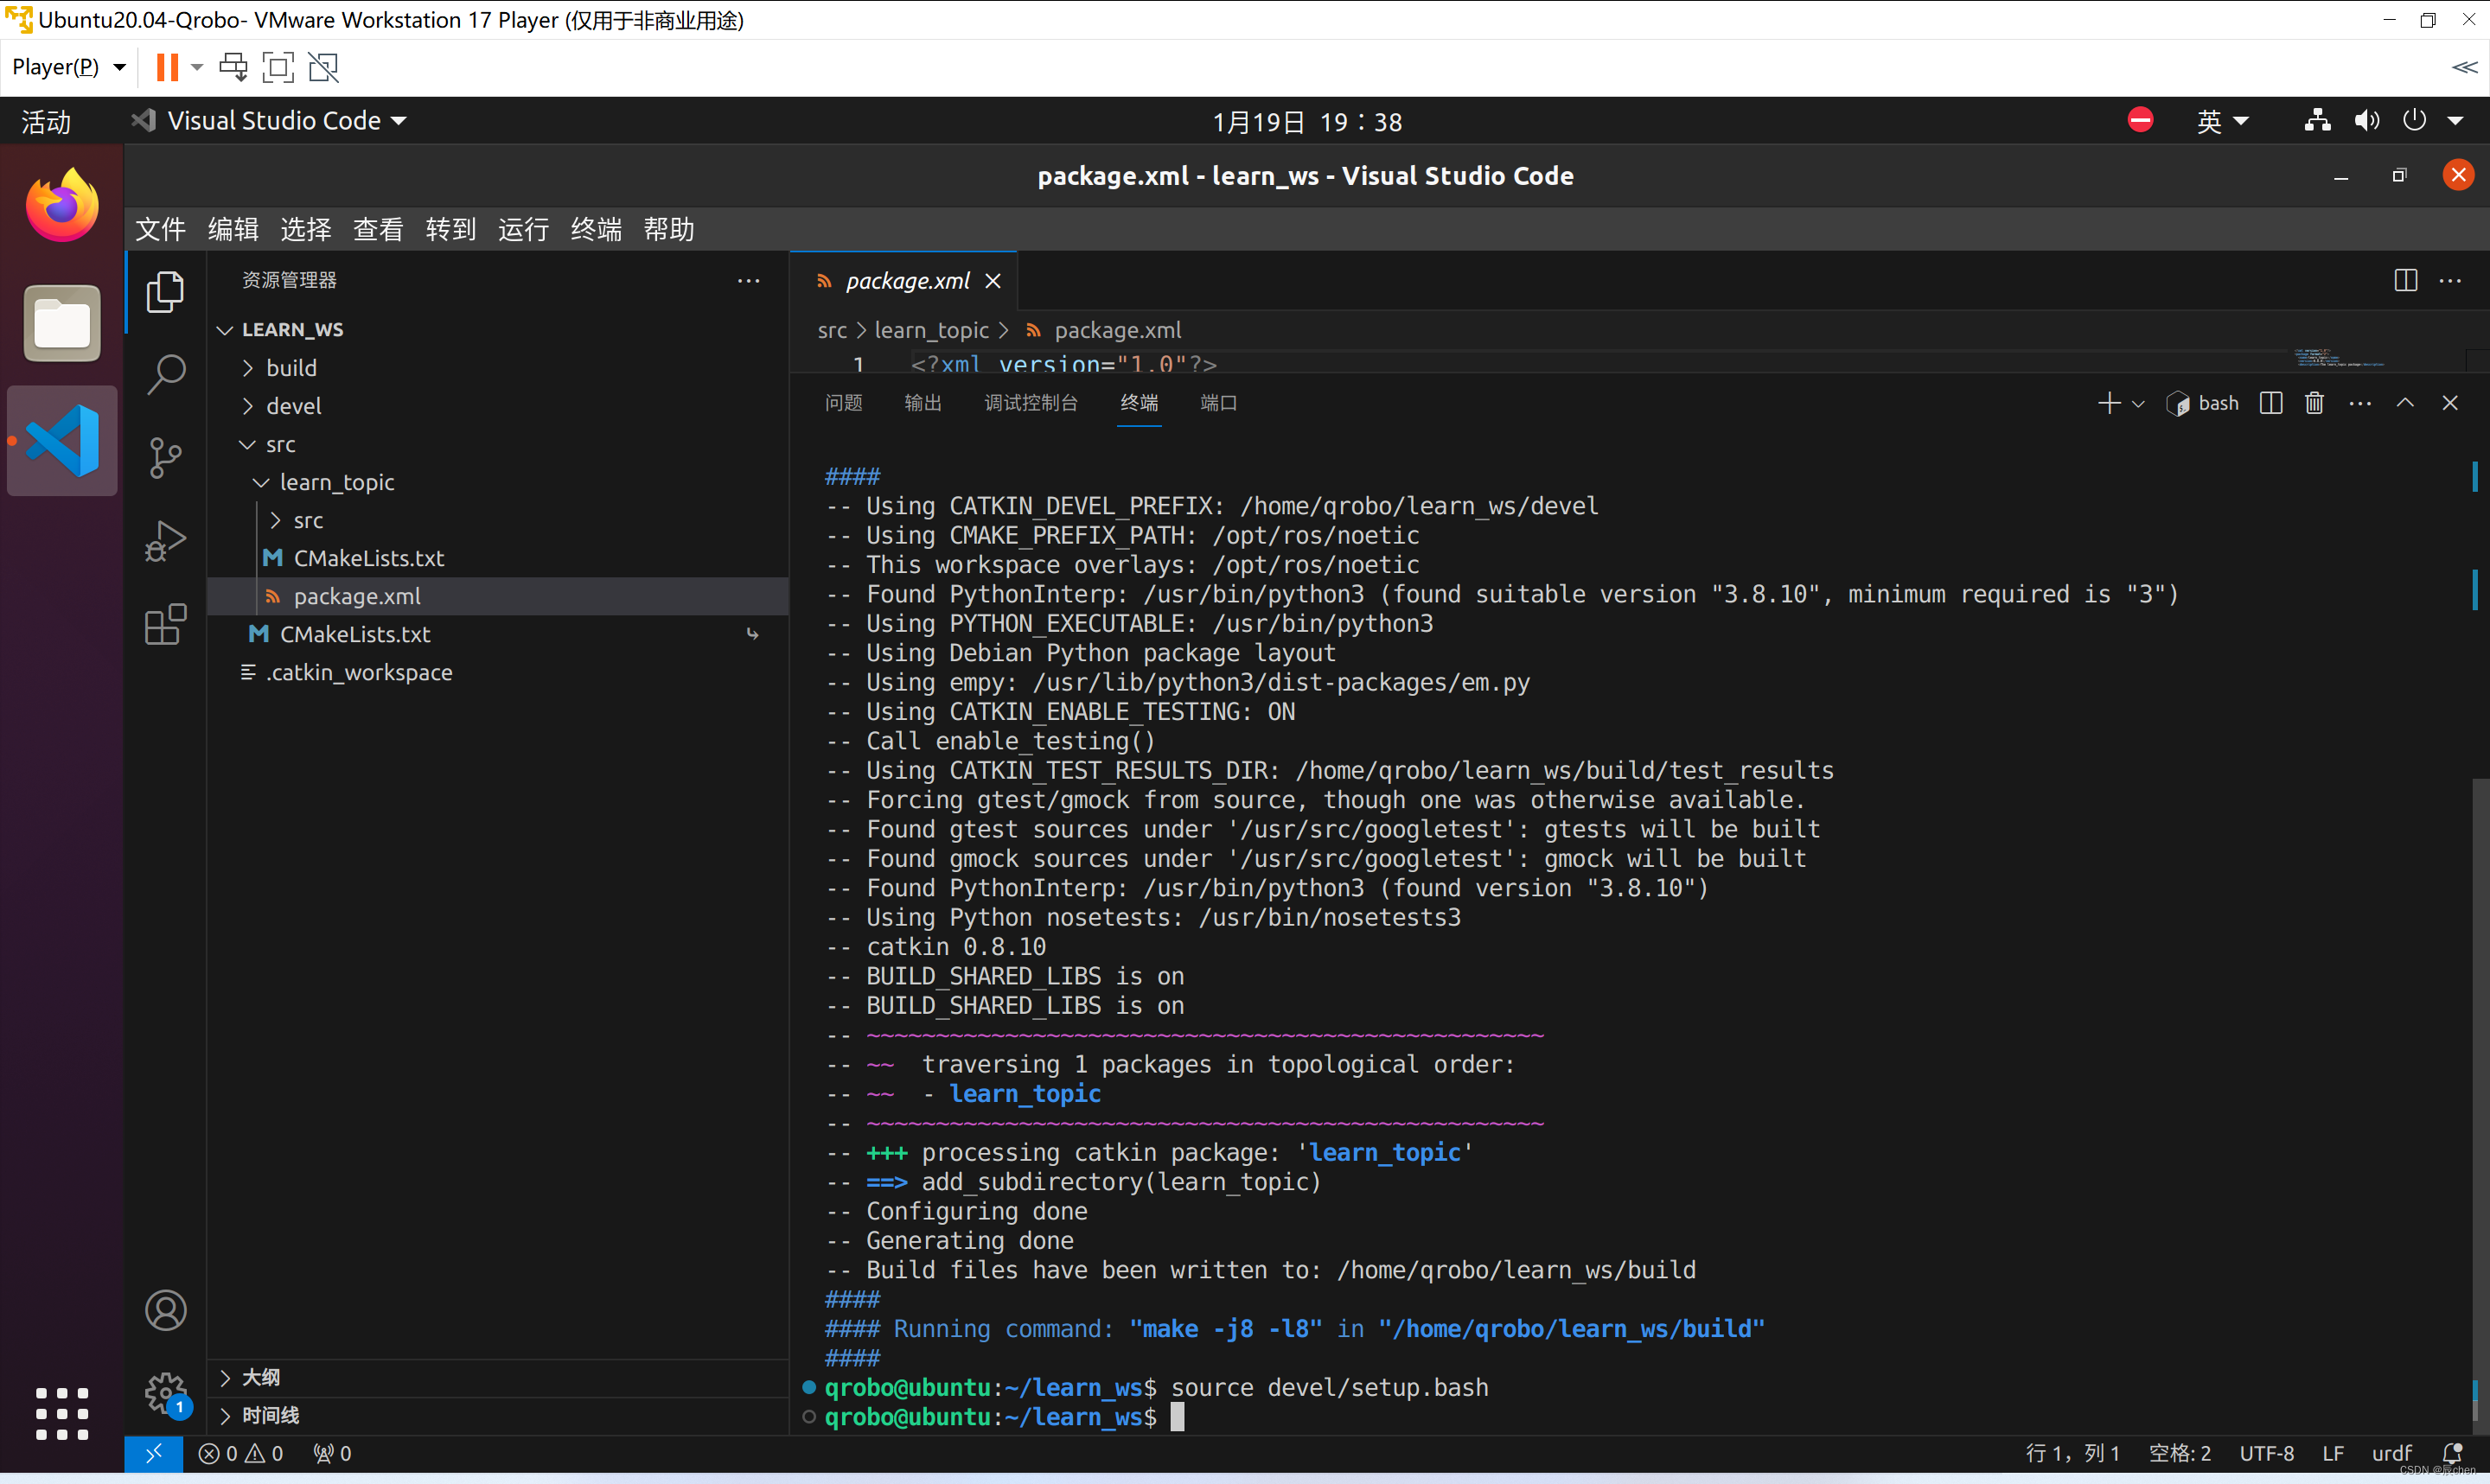Toggle VMware Unity mode icon
The height and width of the screenshot is (1484, 2490).
pyautogui.click(x=323, y=67)
